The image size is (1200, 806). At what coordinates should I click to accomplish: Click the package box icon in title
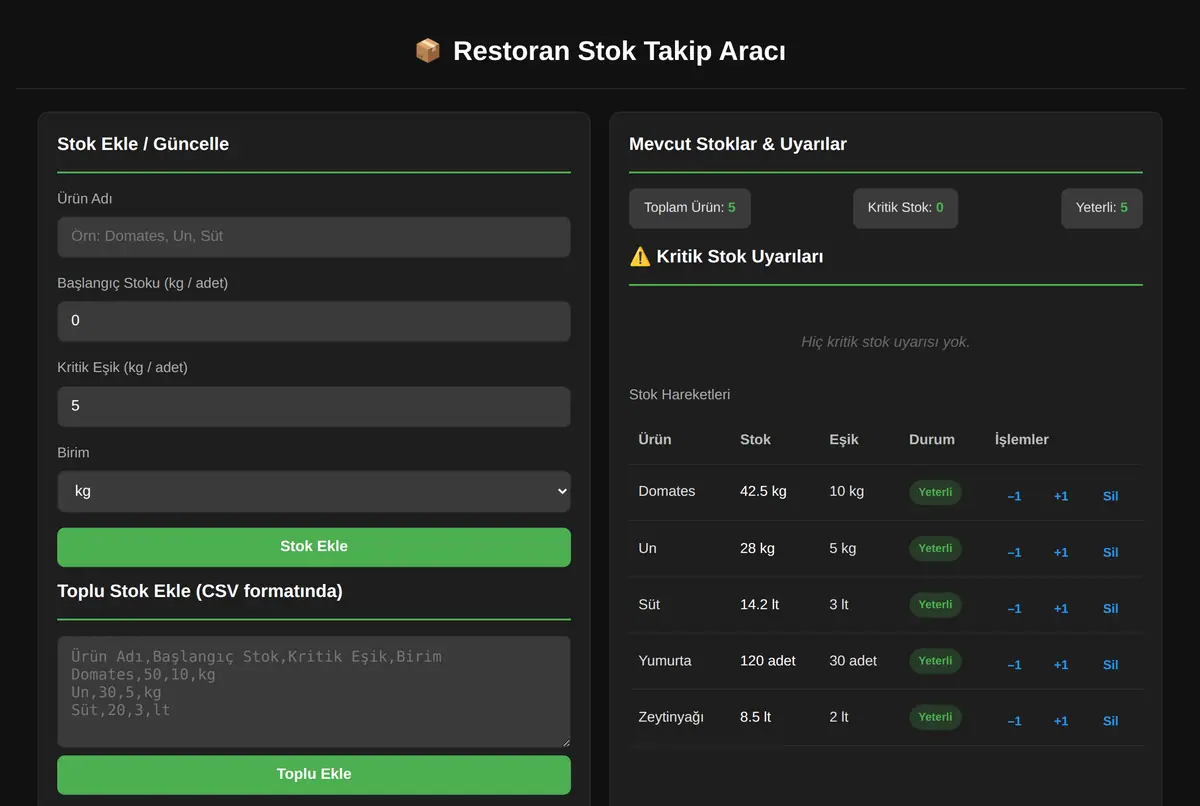(427, 51)
